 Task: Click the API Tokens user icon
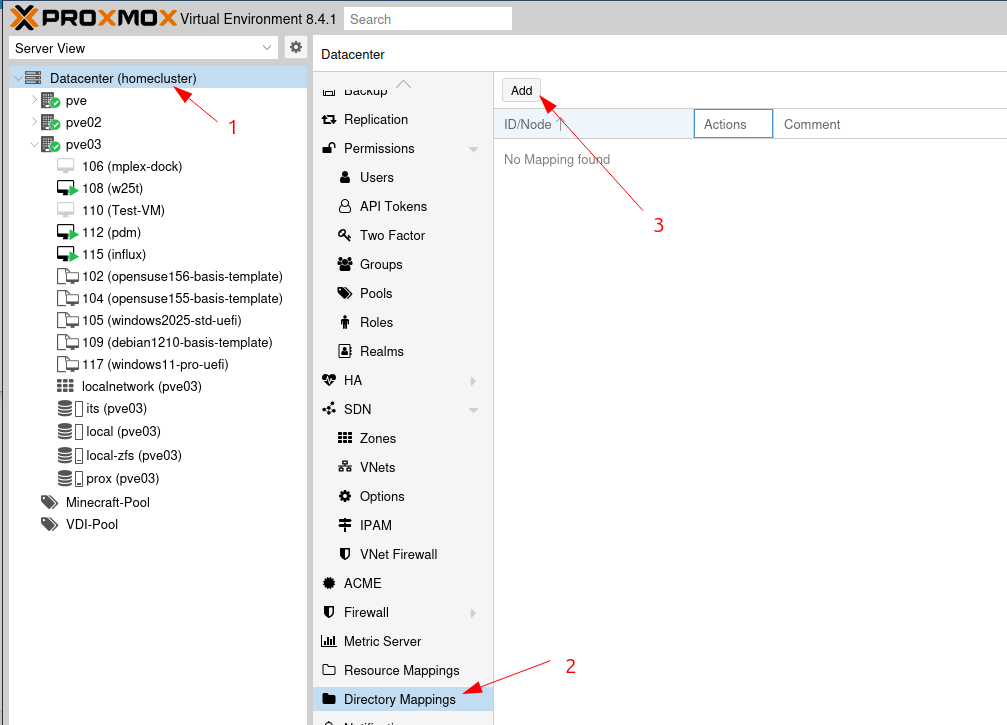pos(345,206)
